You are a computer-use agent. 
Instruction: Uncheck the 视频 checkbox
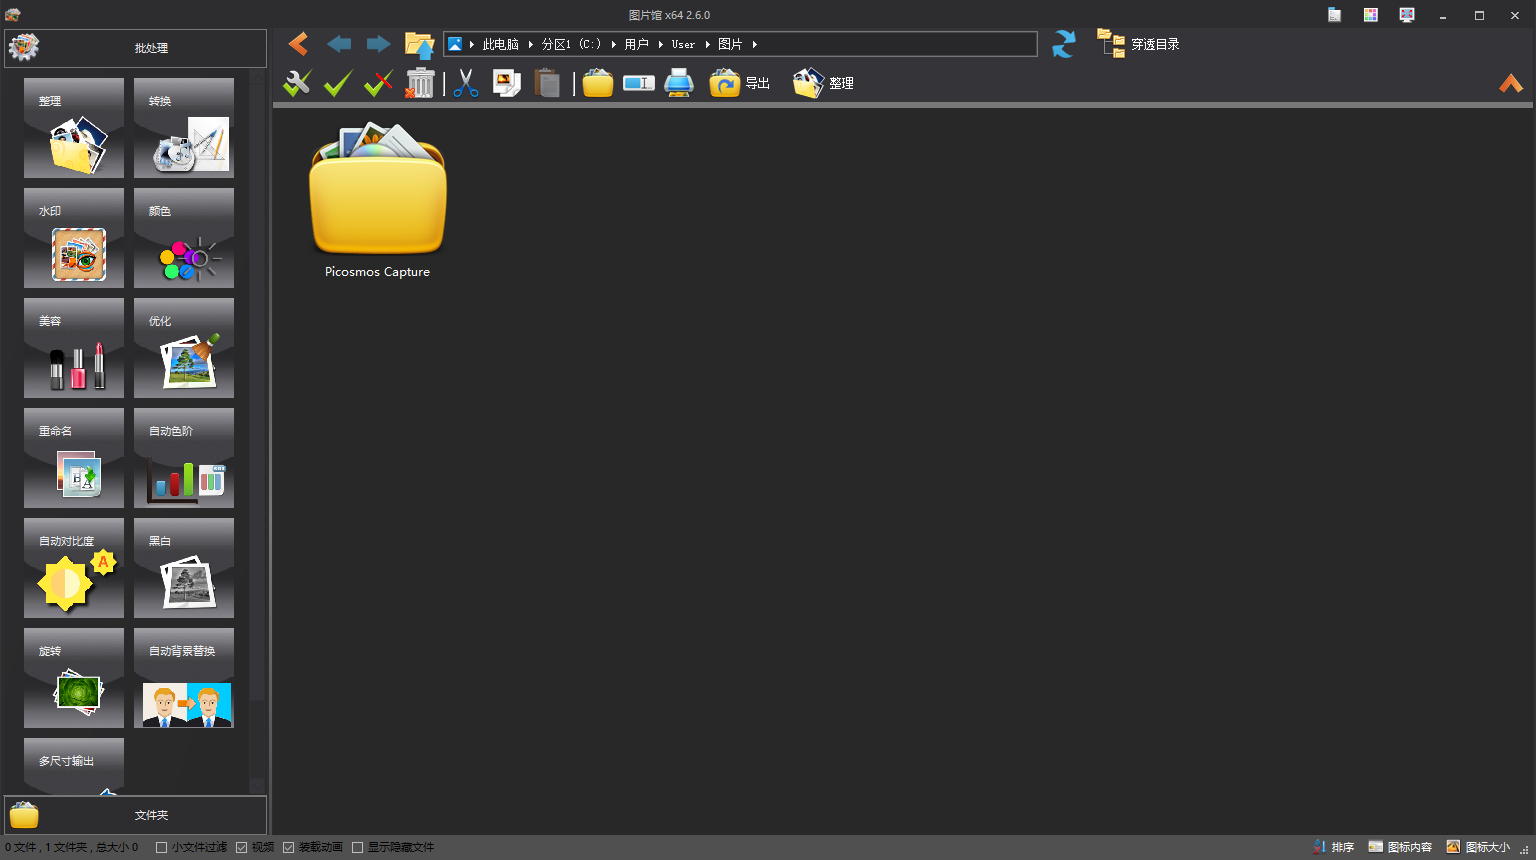(x=241, y=847)
